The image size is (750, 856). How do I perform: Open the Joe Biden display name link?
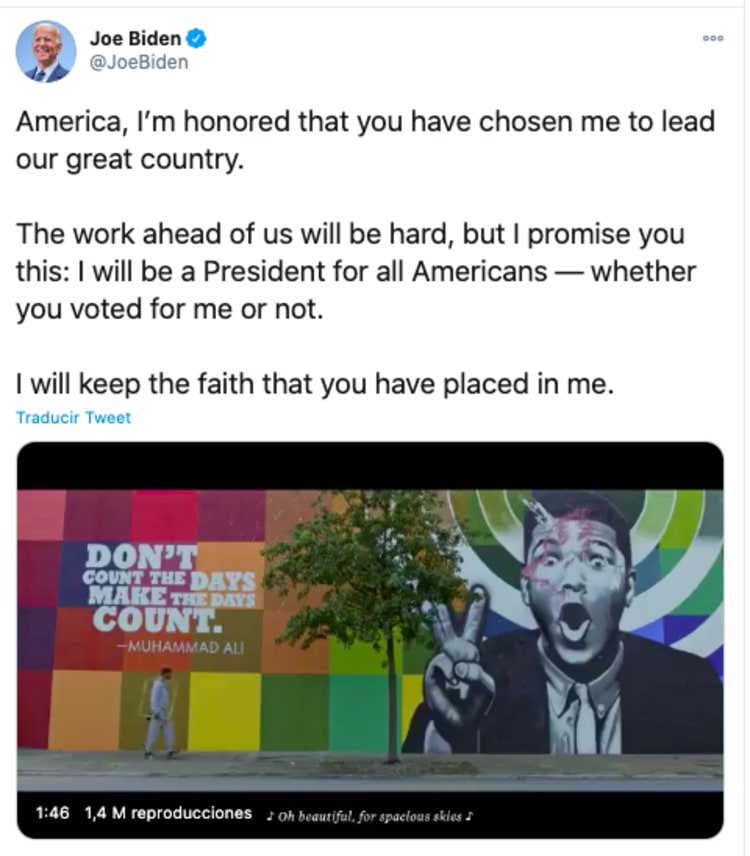click(x=135, y=40)
